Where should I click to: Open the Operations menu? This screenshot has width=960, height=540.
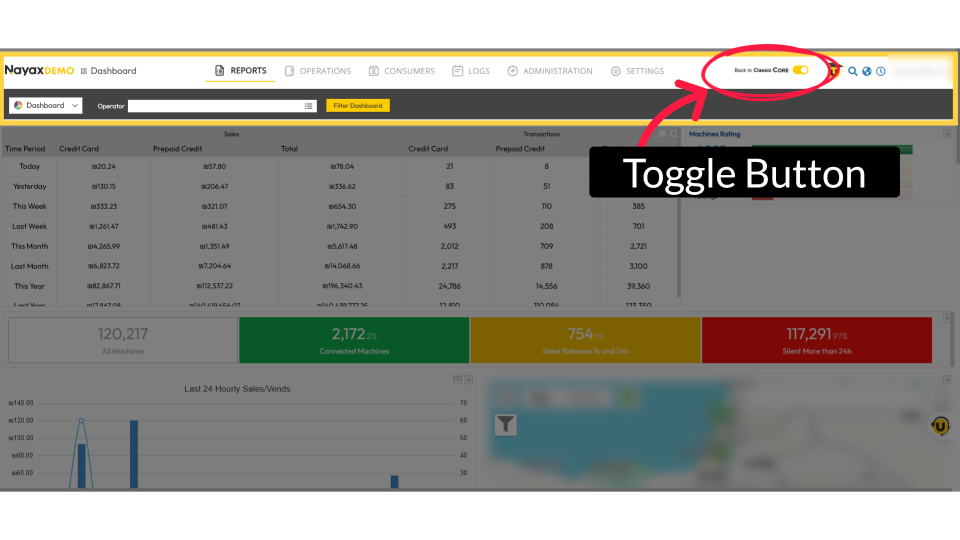coord(317,71)
